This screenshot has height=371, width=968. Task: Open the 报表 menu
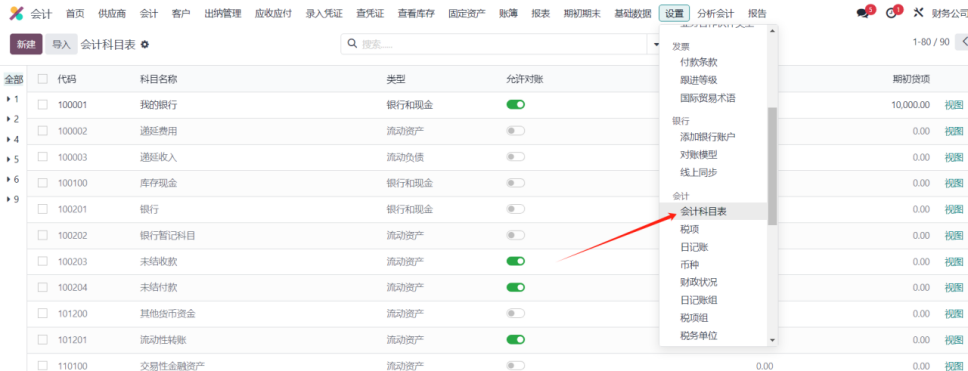(x=541, y=13)
